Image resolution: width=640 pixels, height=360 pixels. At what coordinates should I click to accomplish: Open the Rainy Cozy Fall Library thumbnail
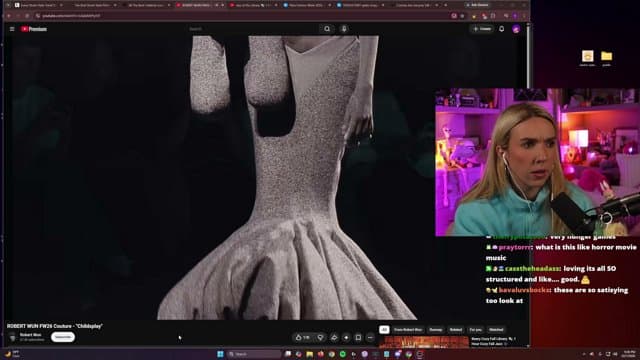[424, 342]
